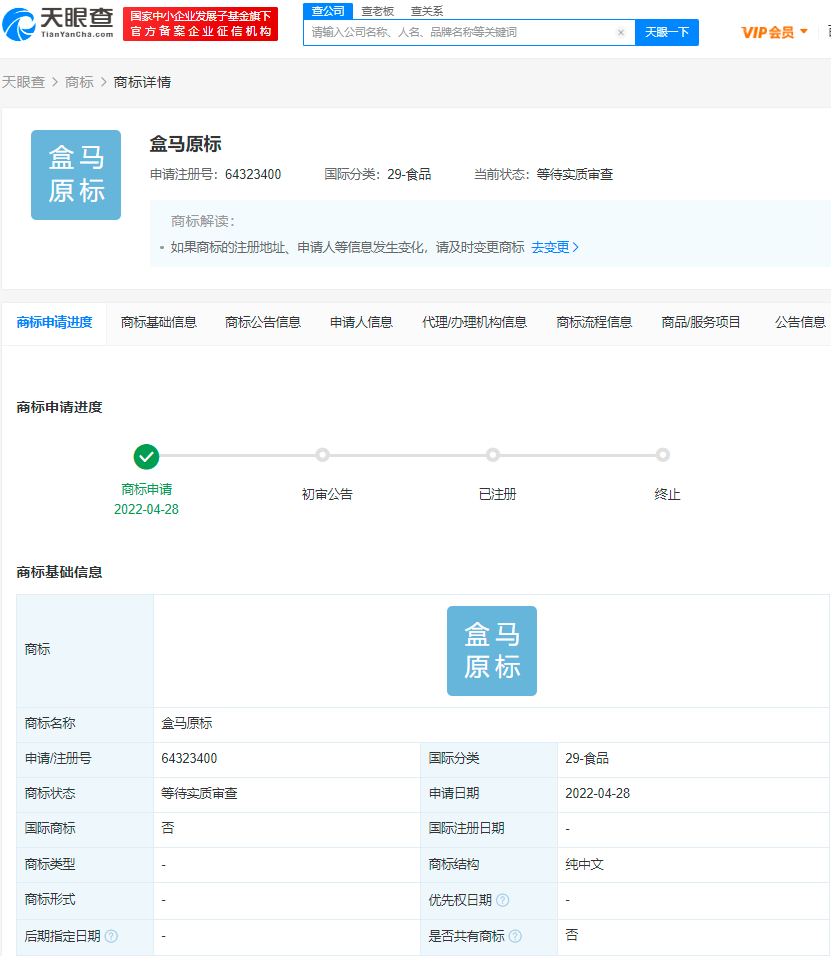Screen dimensions: 831x956
Task: Go to 商标 in the breadcrumb
Action: (79, 82)
